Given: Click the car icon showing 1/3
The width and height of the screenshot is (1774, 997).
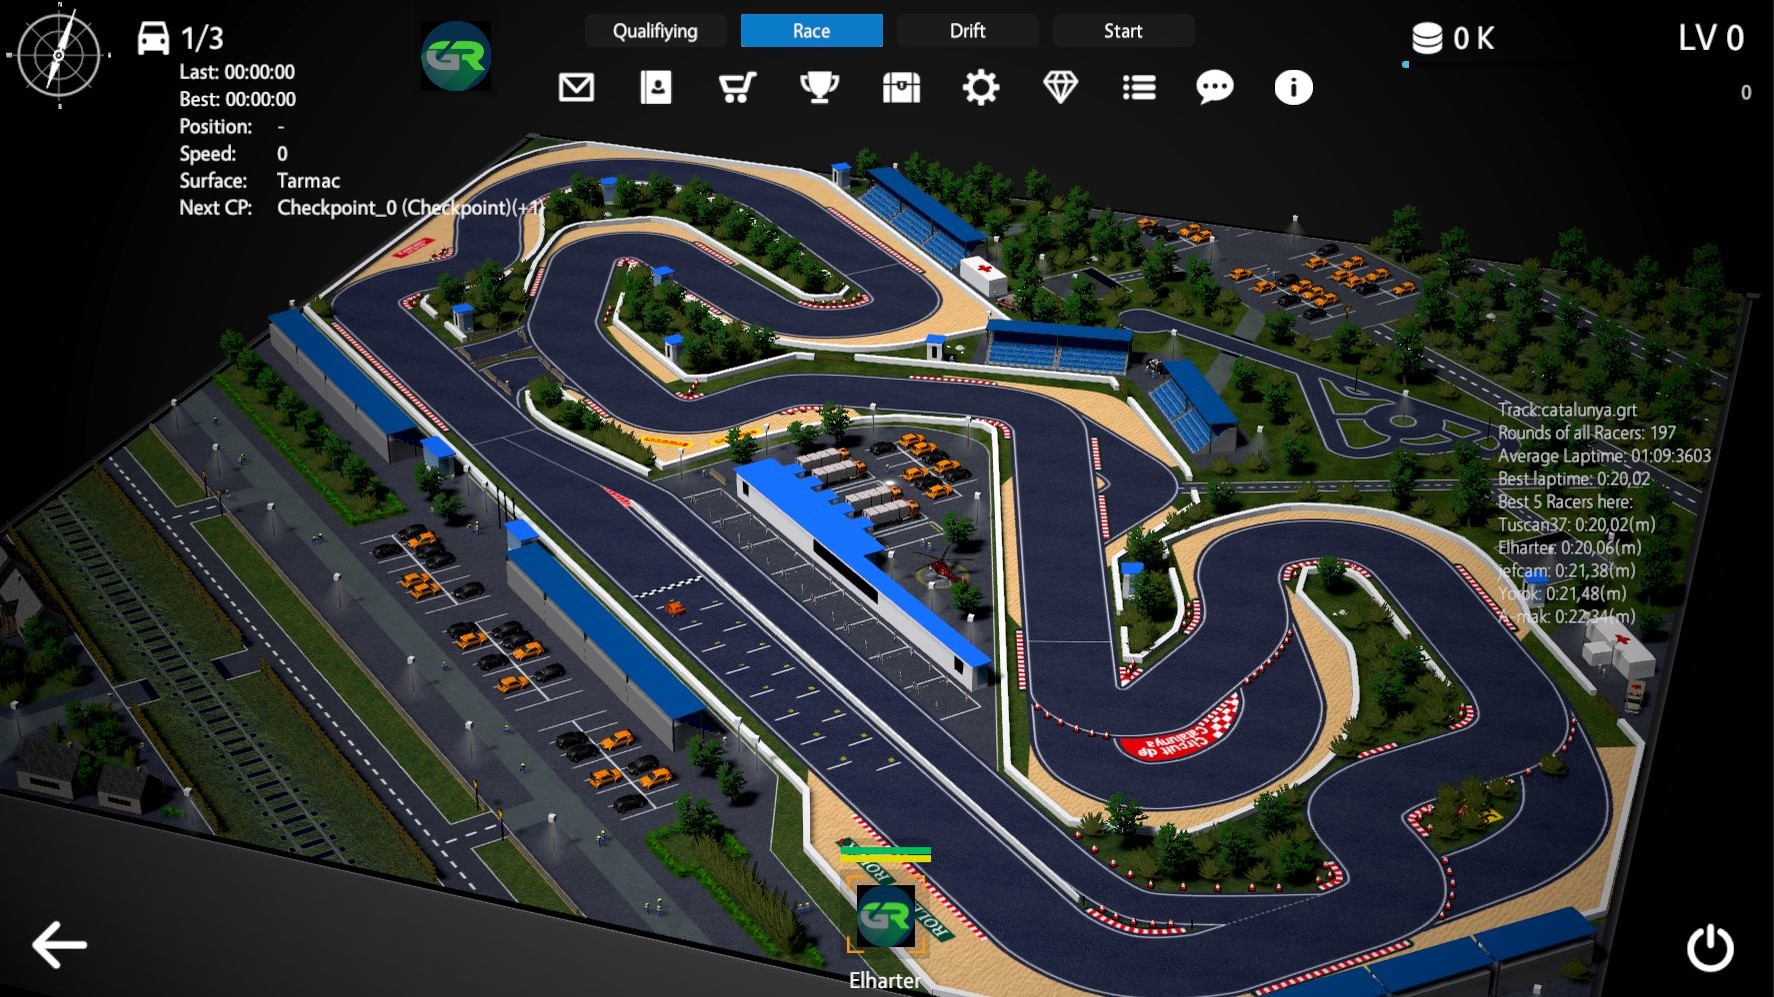Looking at the screenshot, I should pyautogui.click(x=156, y=36).
